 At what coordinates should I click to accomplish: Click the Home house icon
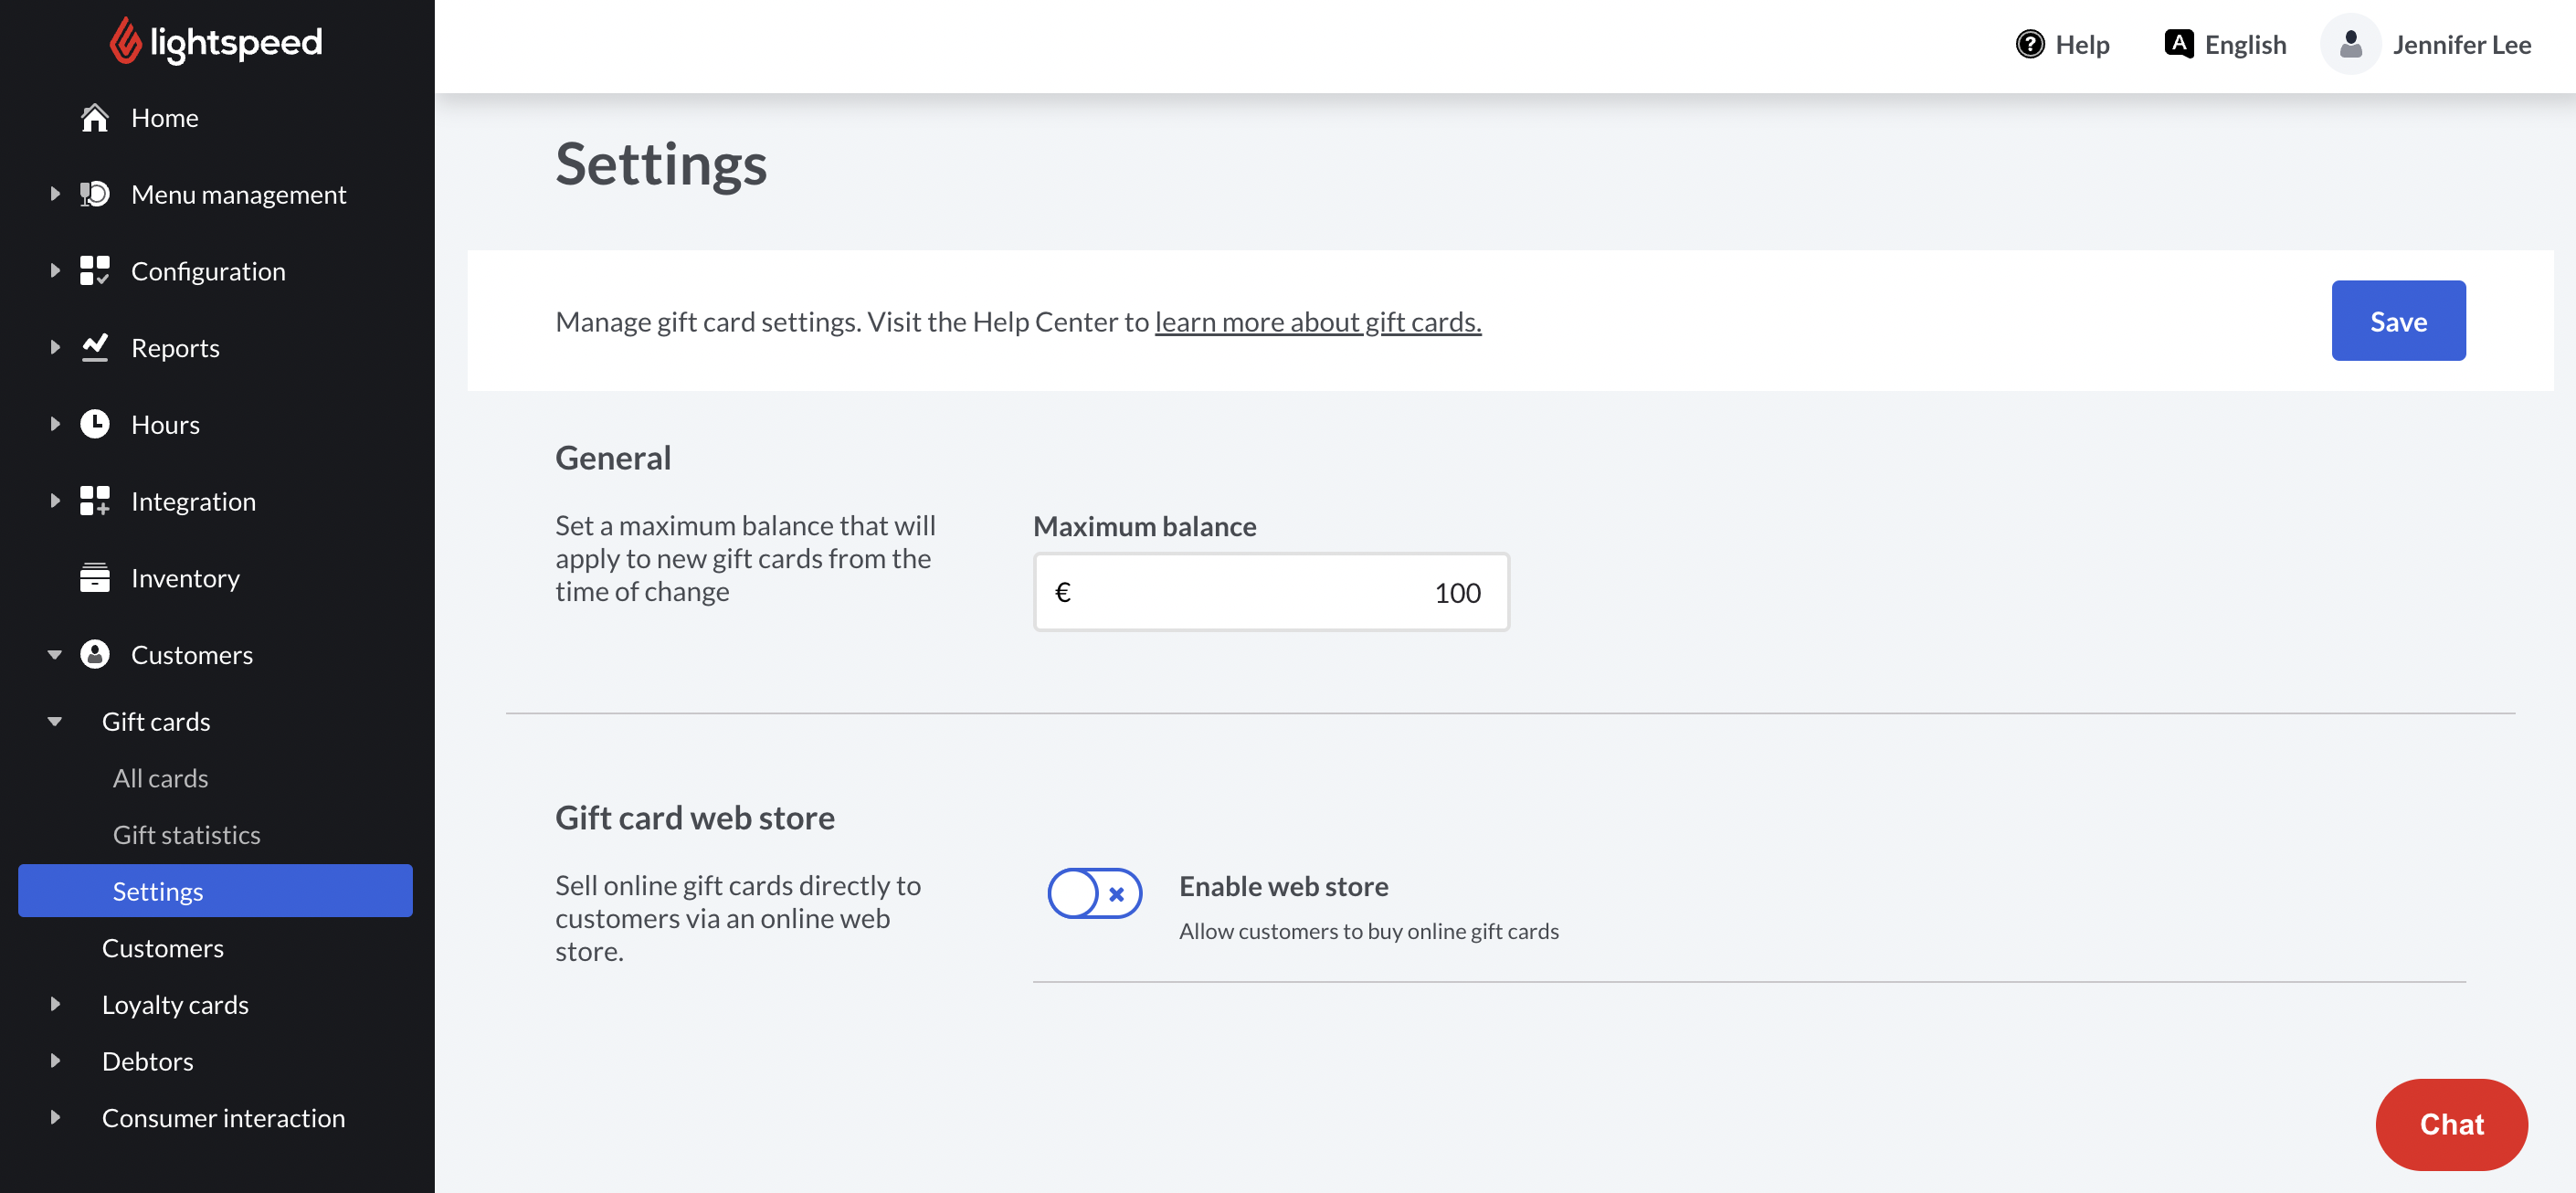[x=94, y=118]
